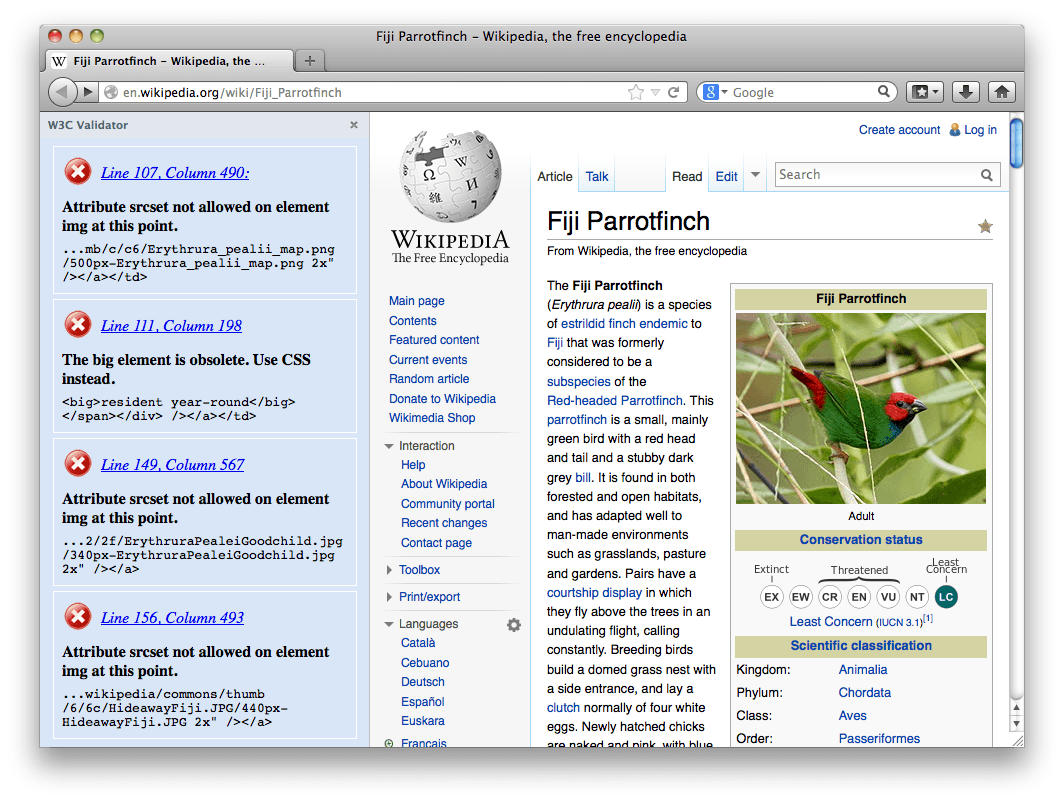
Task: Close the W3C Validator sidebar
Action: pos(353,125)
